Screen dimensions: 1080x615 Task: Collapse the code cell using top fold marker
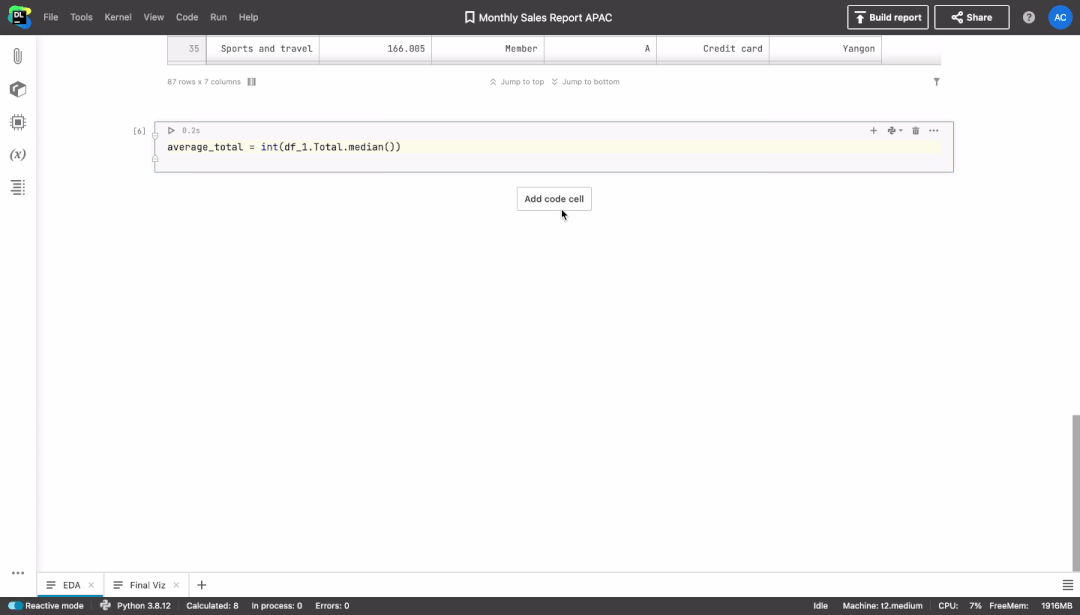[x=155, y=136]
